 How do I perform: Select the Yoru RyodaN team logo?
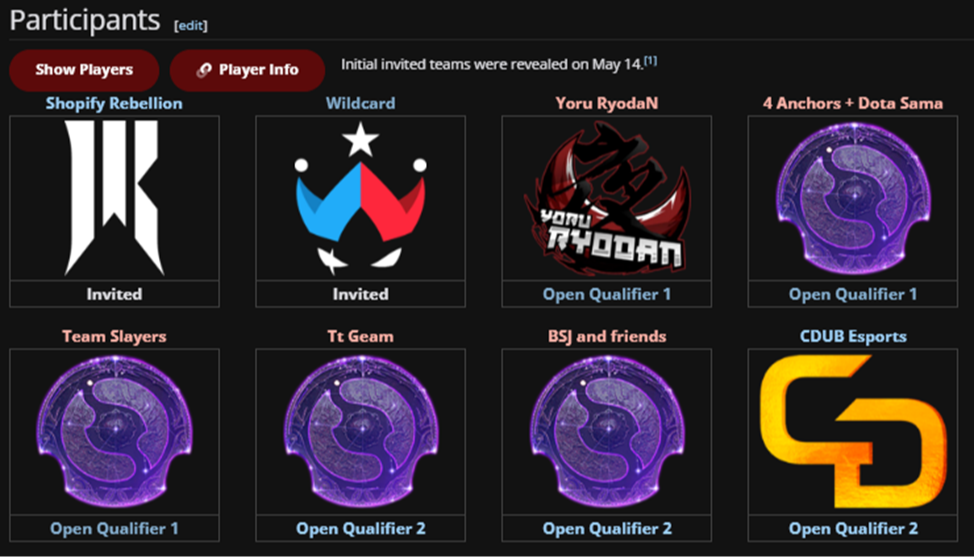pos(607,198)
